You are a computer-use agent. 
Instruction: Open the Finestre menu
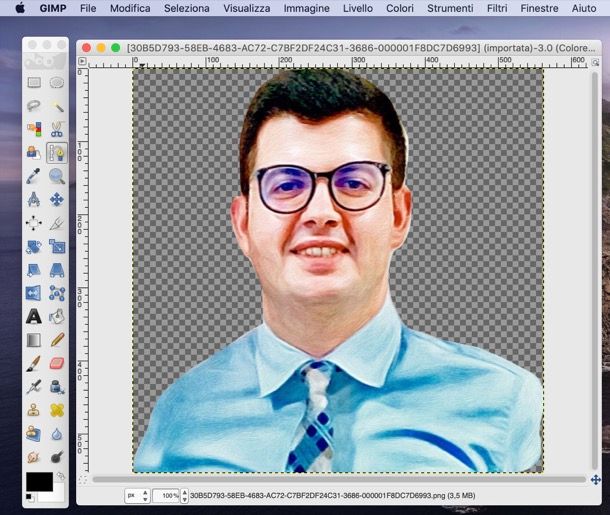[x=539, y=8]
